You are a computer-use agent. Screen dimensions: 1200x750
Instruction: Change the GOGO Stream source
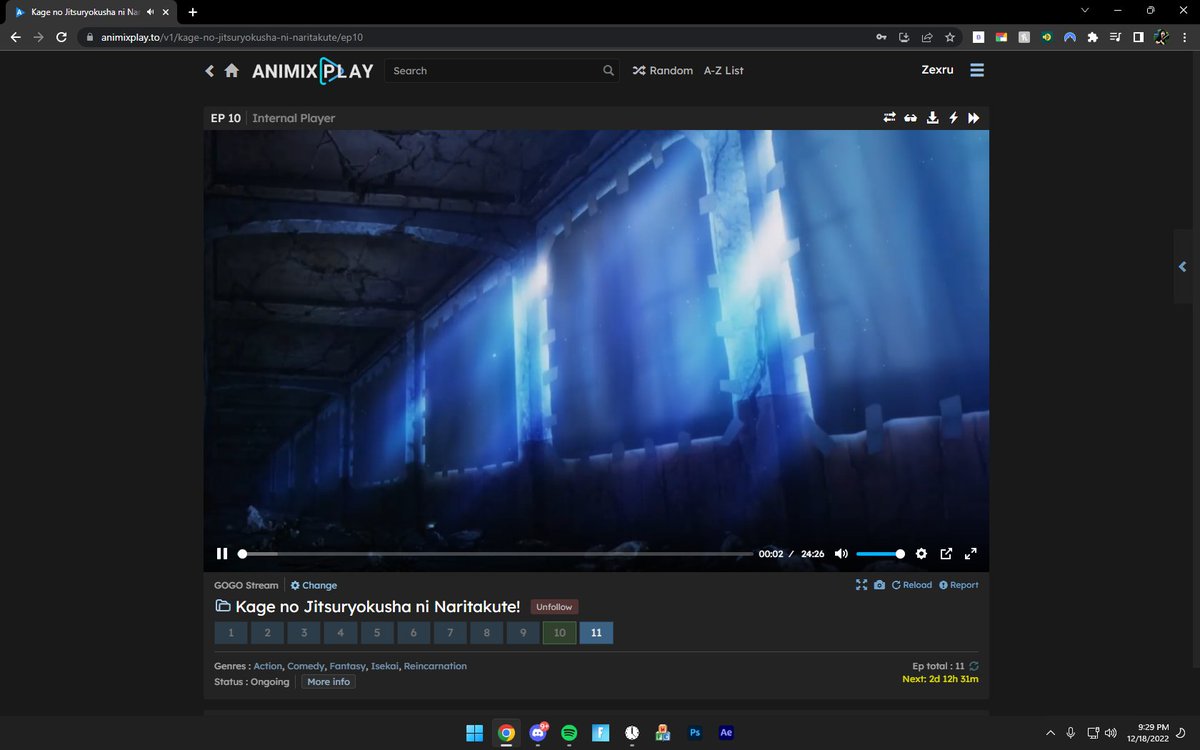(314, 585)
